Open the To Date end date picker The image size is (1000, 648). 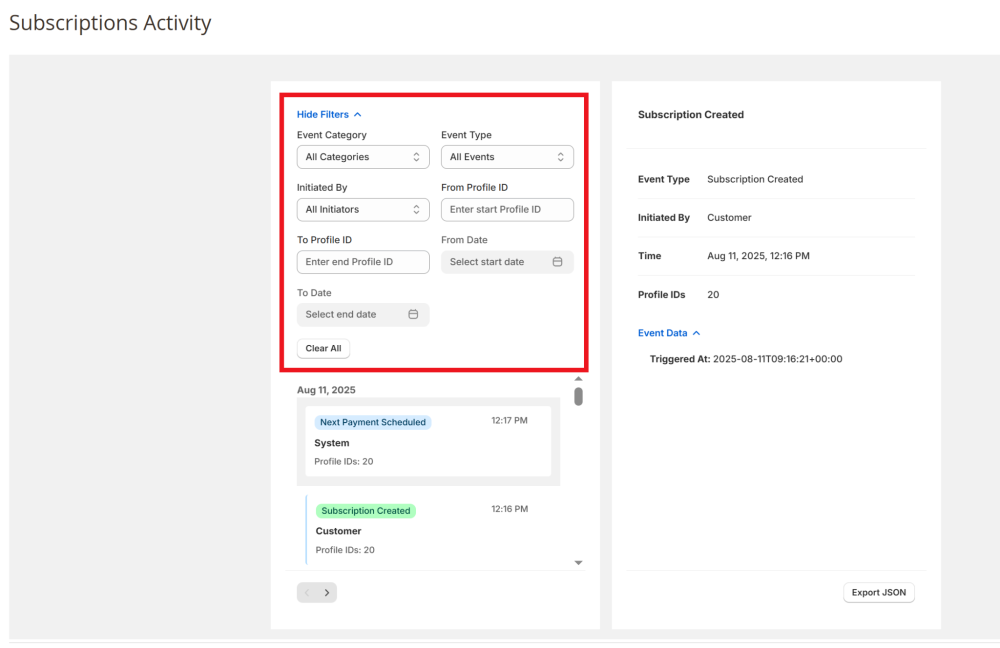click(x=363, y=314)
